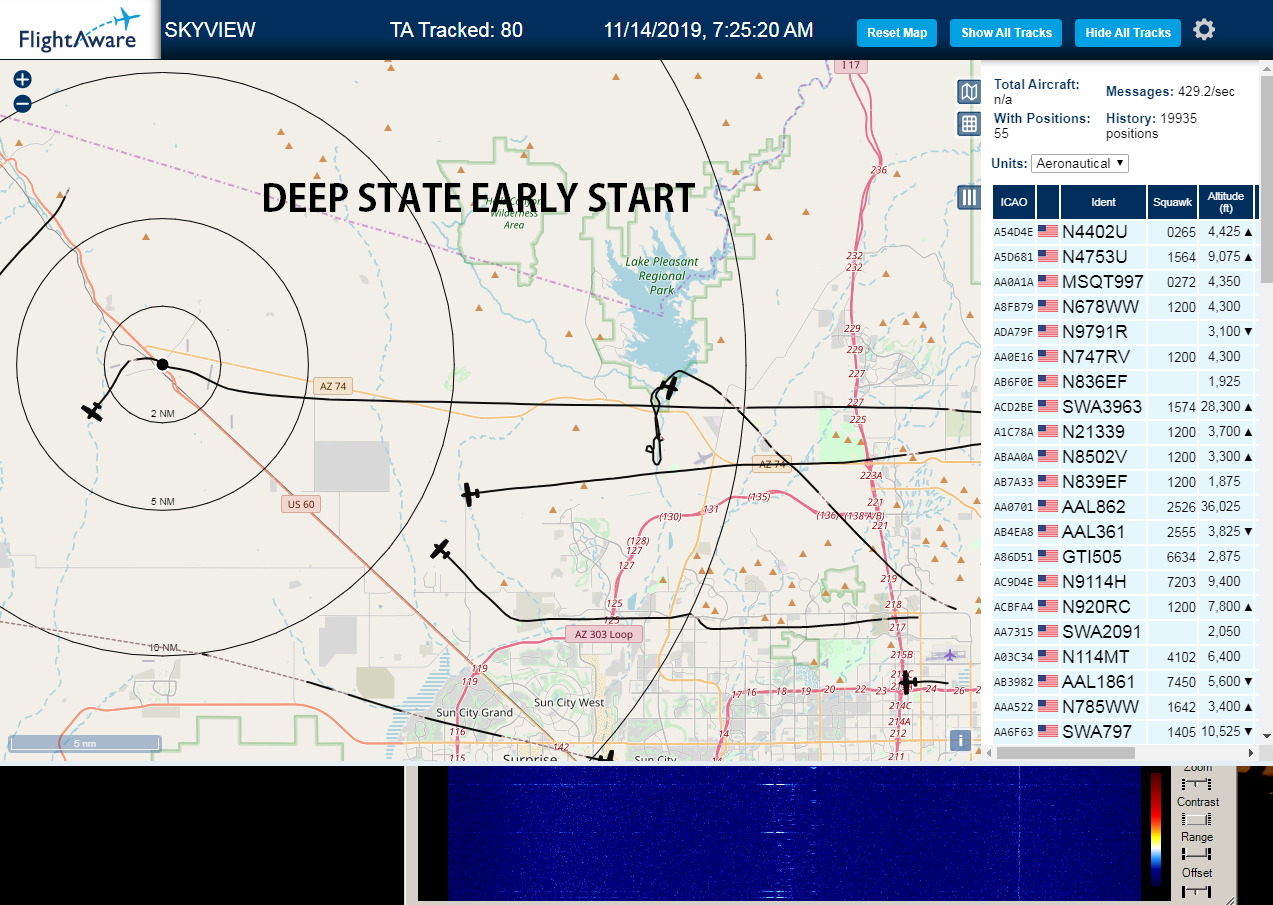Image resolution: width=1273 pixels, height=905 pixels.
Task: Select the AAL1861 aircraft row
Action: [1124, 681]
